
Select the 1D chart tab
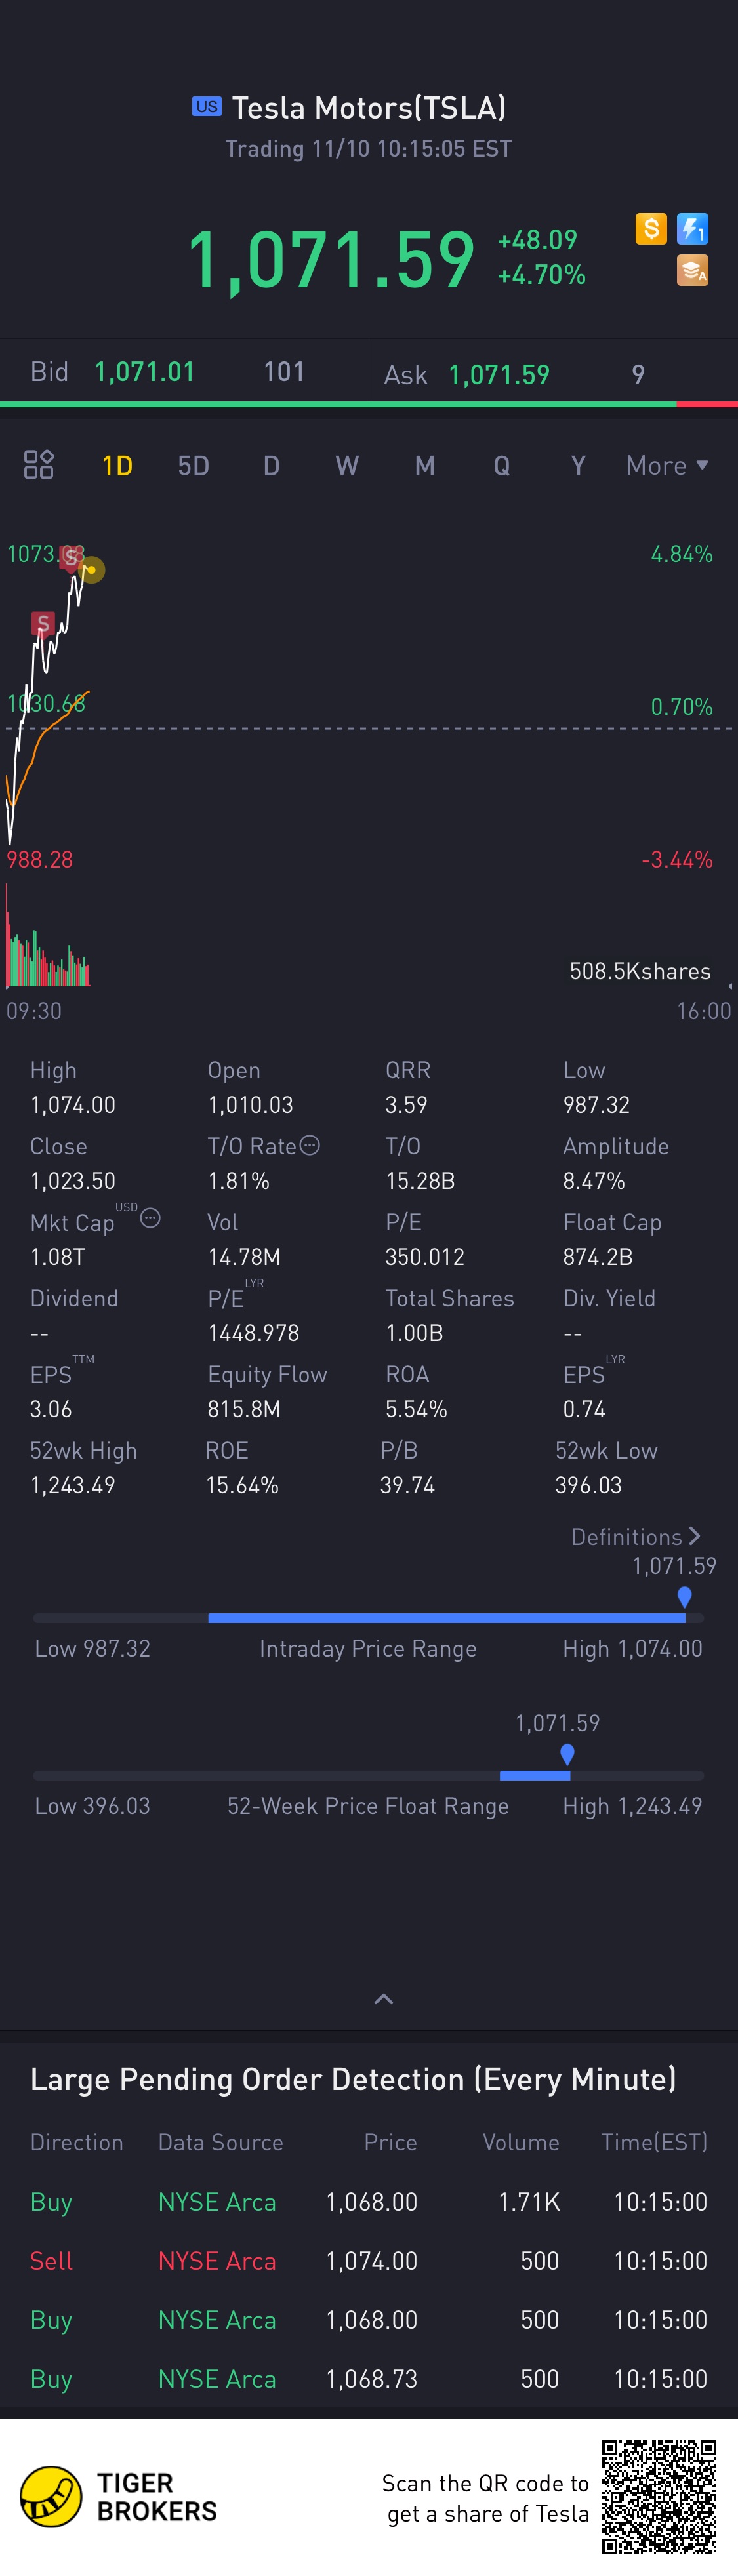[117, 466]
